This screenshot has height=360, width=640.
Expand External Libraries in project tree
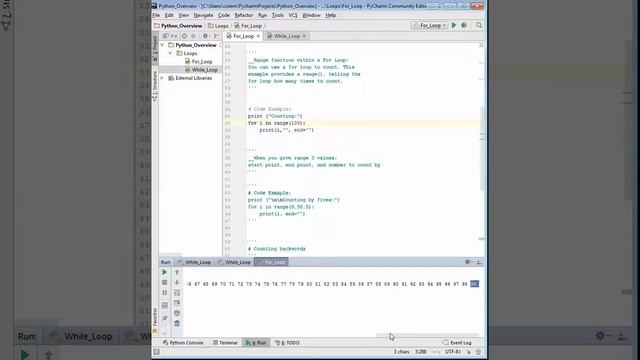(162, 78)
